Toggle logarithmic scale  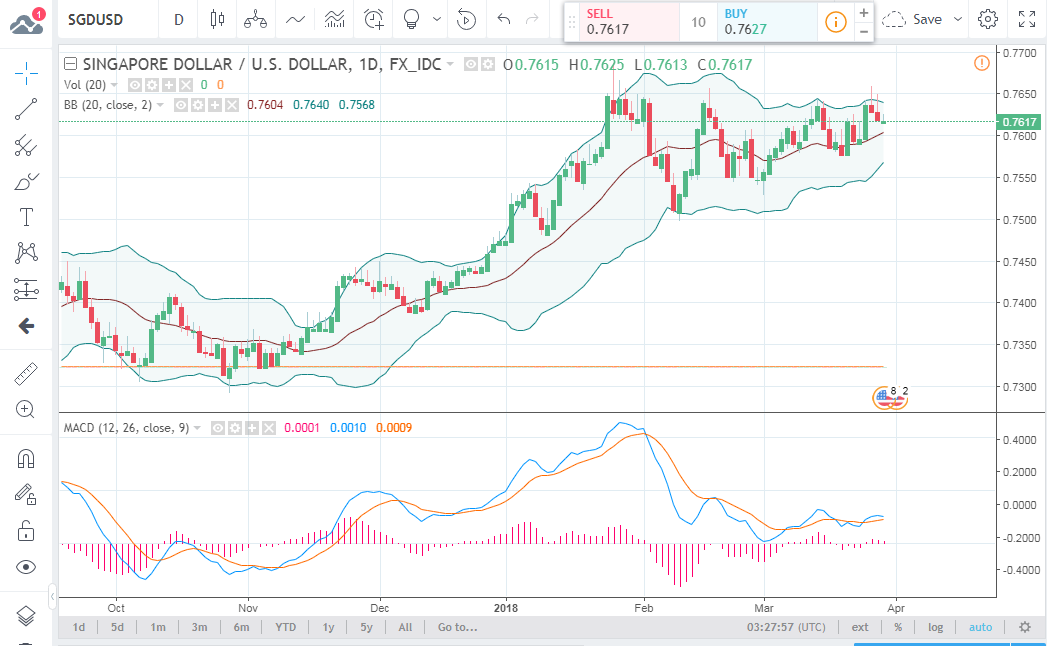point(935,627)
